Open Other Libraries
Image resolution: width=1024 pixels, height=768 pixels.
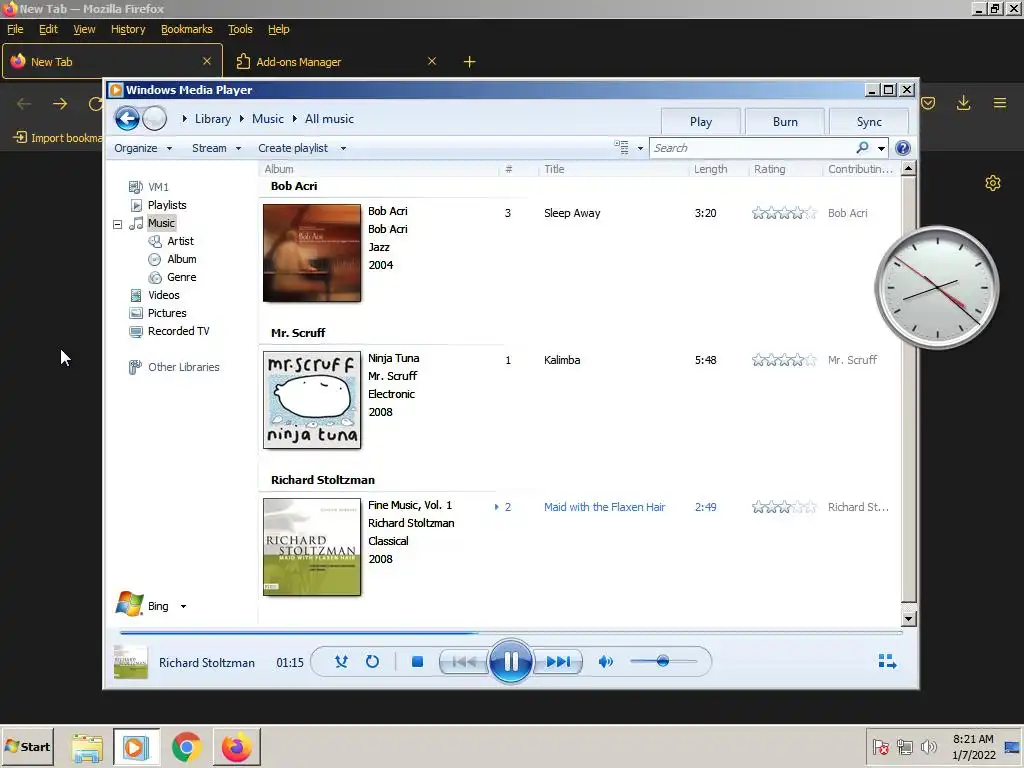pyautogui.click(x=174, y=367)
